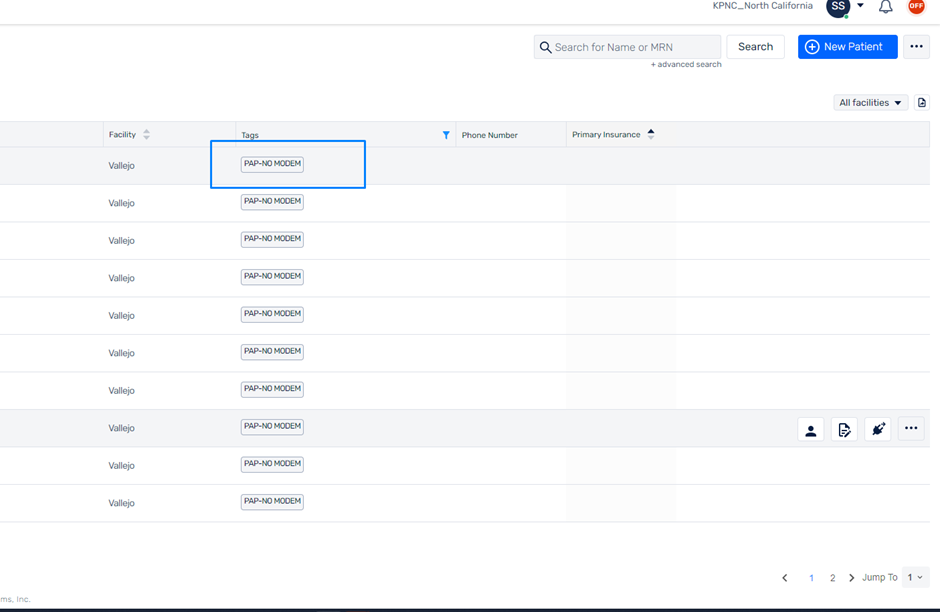Open the advanced search link
Image resolution: width=940 pixels, height=612 pixels.
[686, 64]
